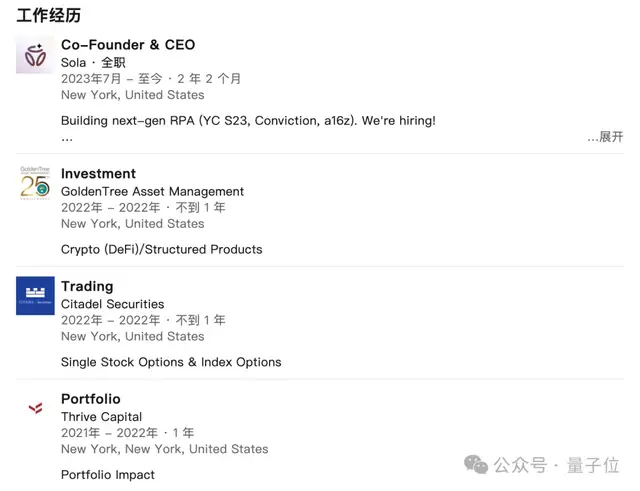Click the Single Stock Options & Index Options text
This screenshot has width=640, height=491.
[171, 362]
